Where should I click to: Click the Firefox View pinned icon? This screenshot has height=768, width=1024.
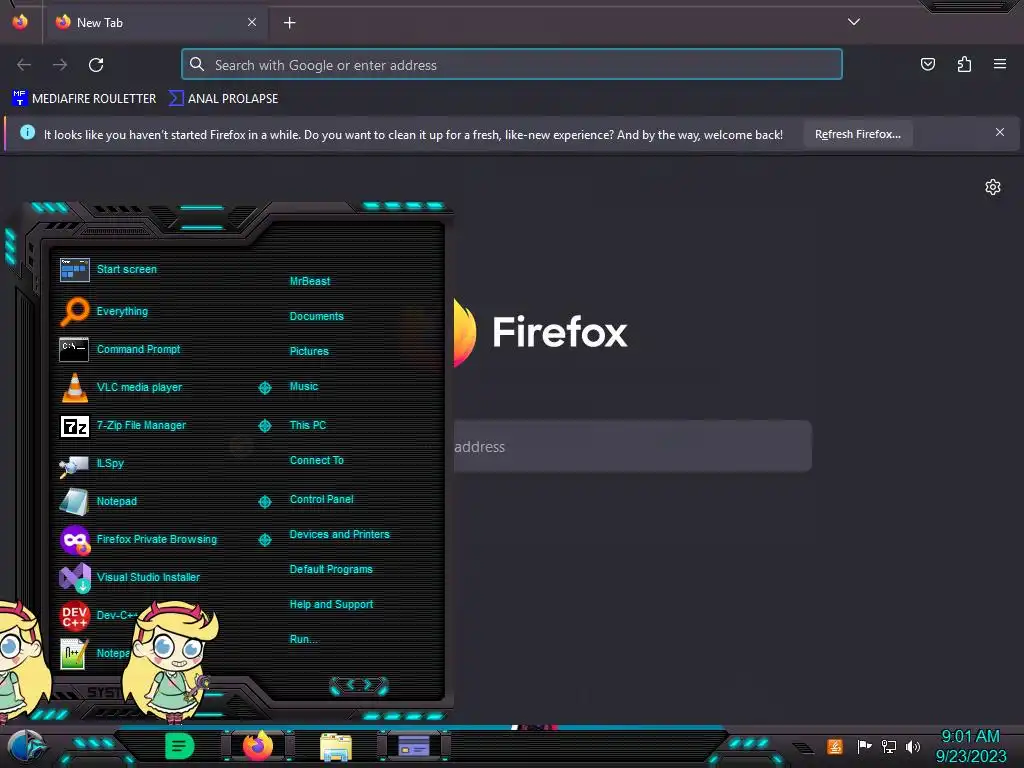click(x=20, y=22)
